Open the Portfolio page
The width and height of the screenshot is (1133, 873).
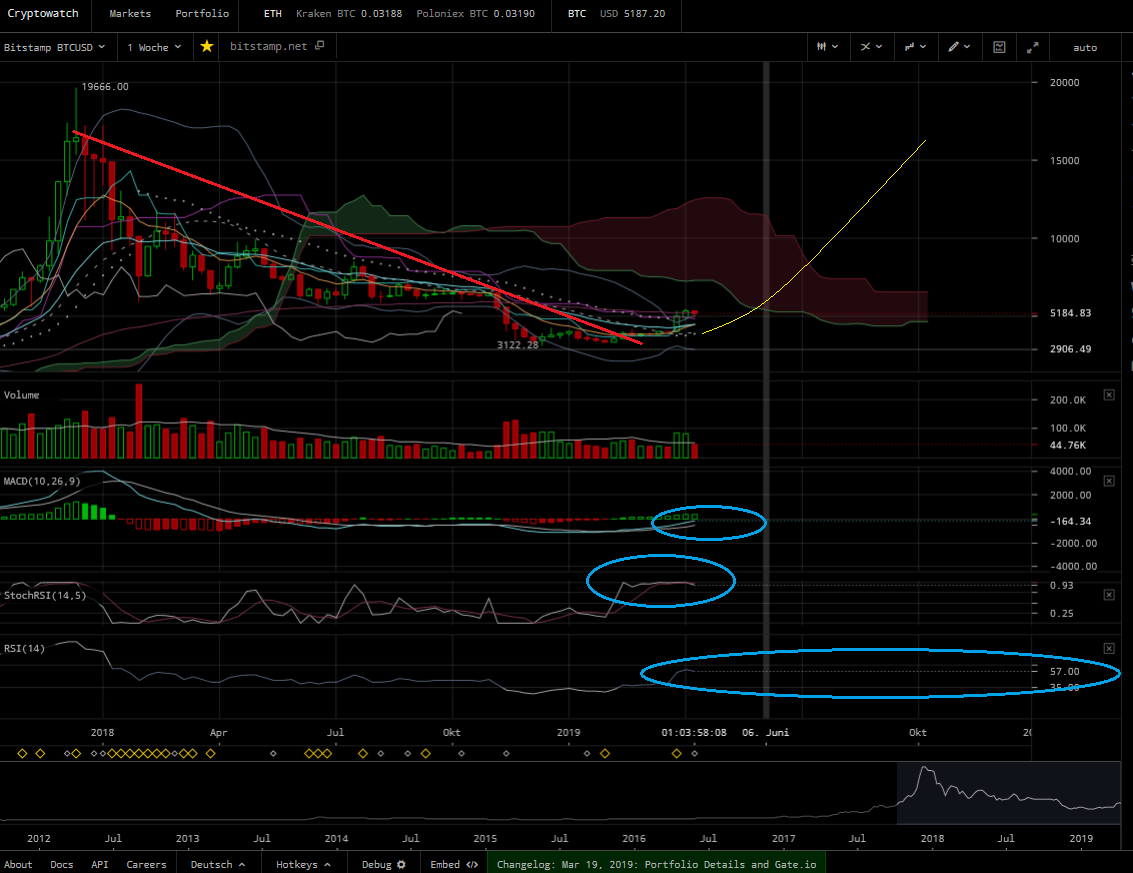[202, 13]
